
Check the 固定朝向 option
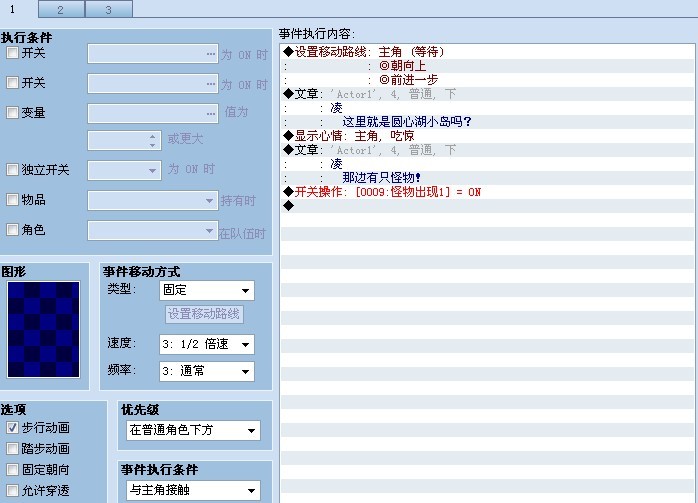12,470
